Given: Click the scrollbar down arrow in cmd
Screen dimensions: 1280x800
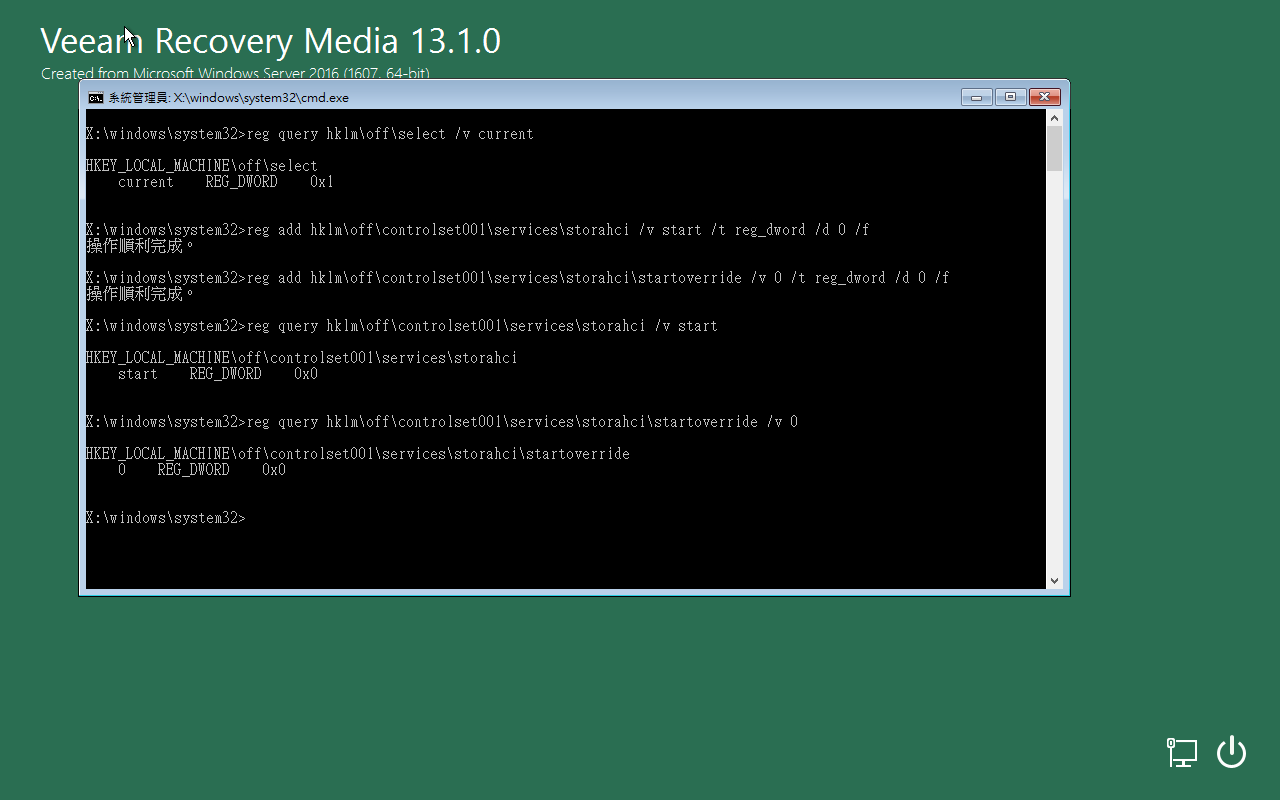Looking at the screenshot, I should pyautogui.click(x=1054, y=580).
